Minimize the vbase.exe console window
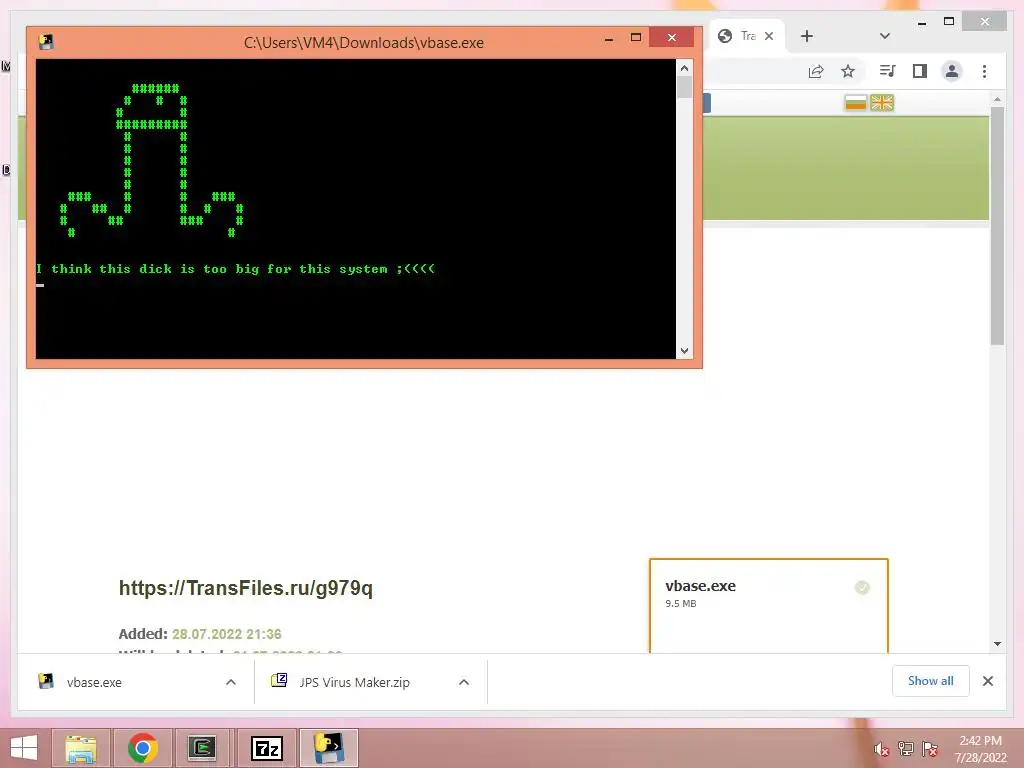 coord(609,38)
